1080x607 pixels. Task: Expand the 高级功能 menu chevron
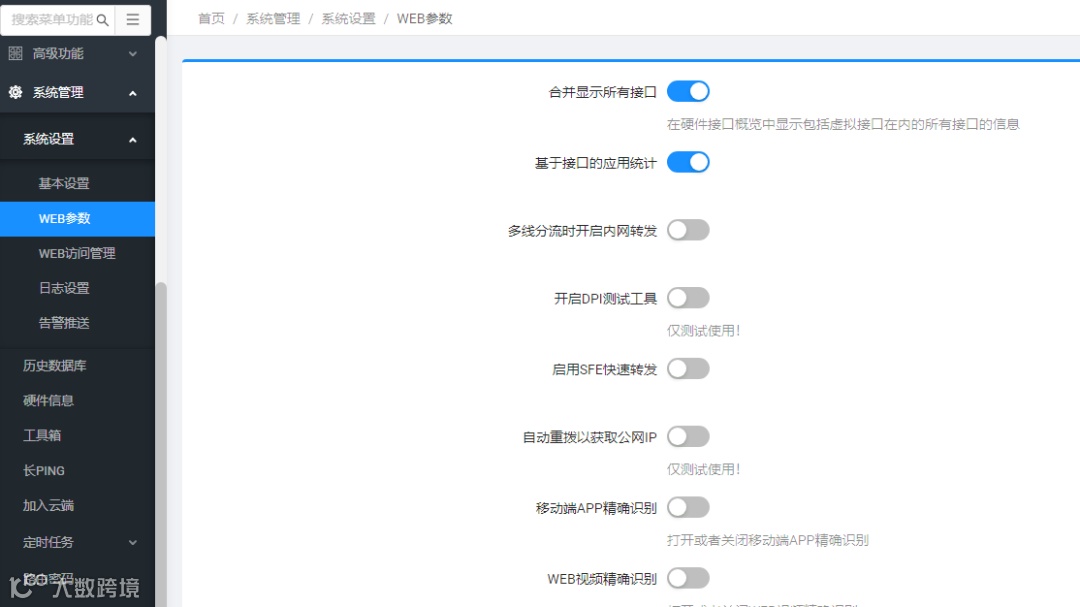click(x=133, y=54)
